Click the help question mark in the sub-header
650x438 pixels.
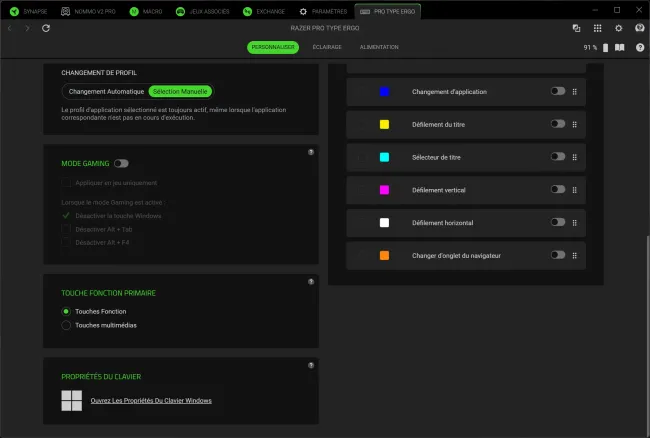(x=640, y=48)
